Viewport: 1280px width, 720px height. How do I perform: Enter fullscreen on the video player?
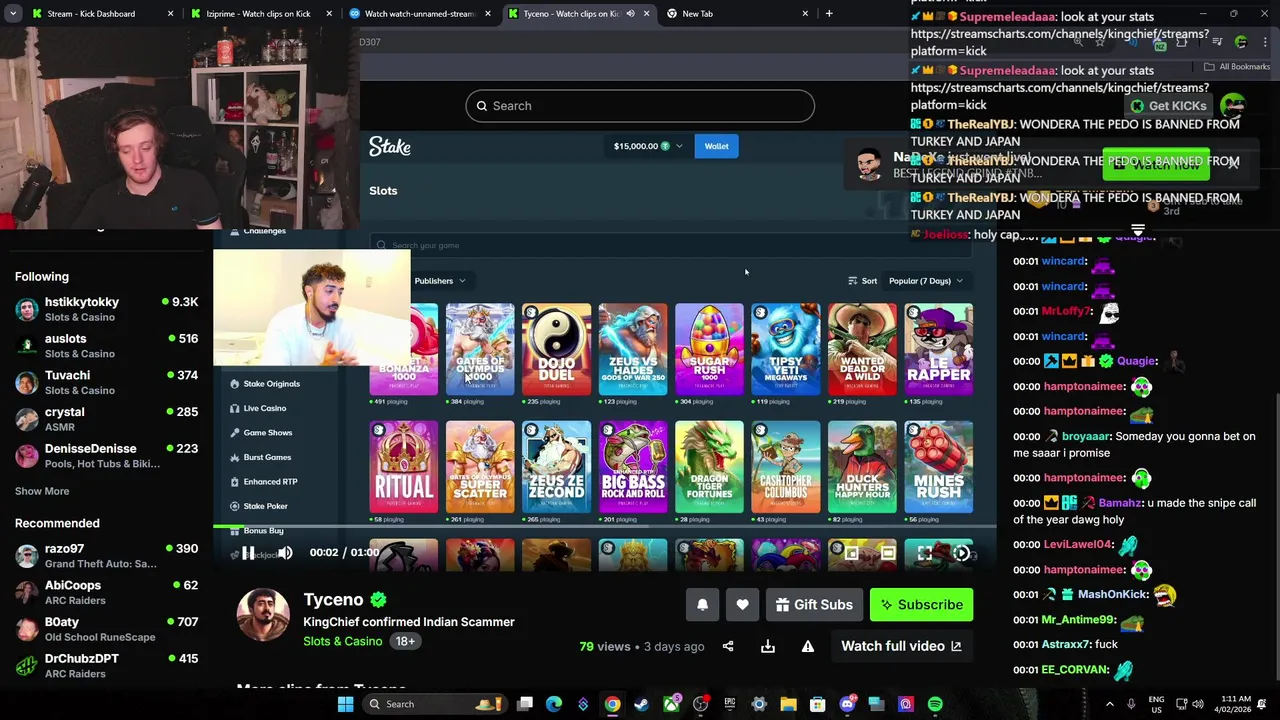[925, 553]
